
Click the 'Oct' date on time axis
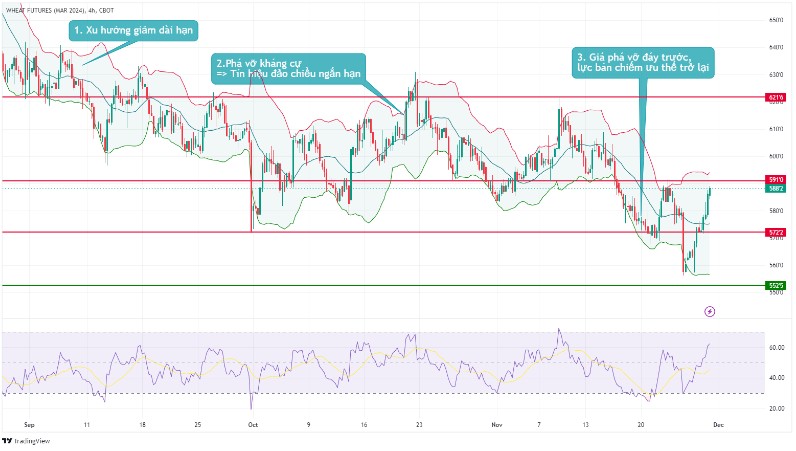click(252, 423)
